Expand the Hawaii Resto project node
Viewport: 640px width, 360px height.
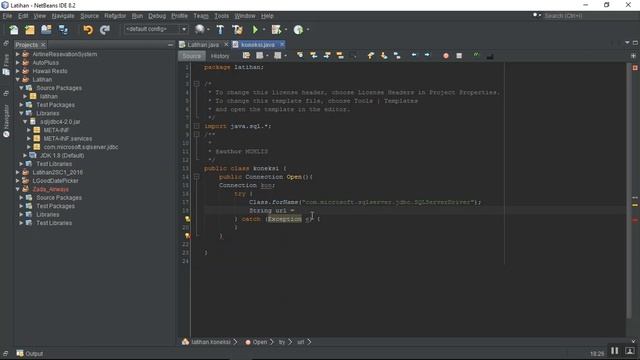[x=18, y=71]
